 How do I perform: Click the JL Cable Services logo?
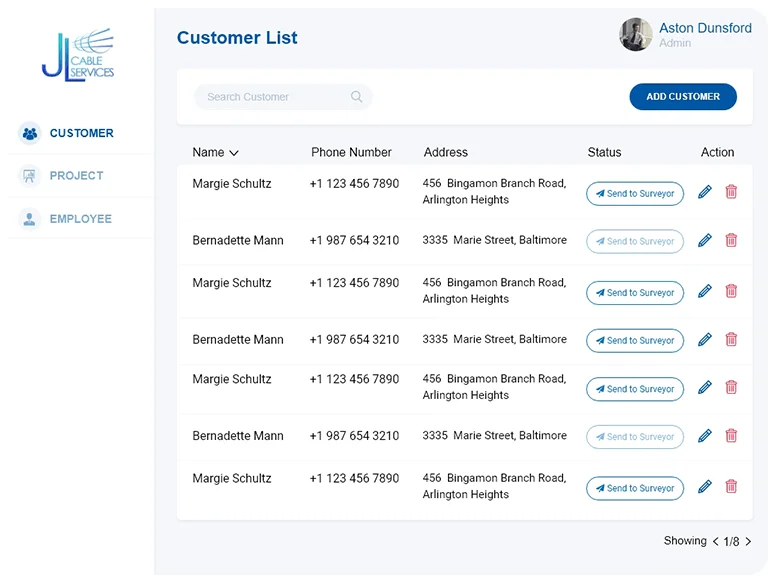coord(78,55)
